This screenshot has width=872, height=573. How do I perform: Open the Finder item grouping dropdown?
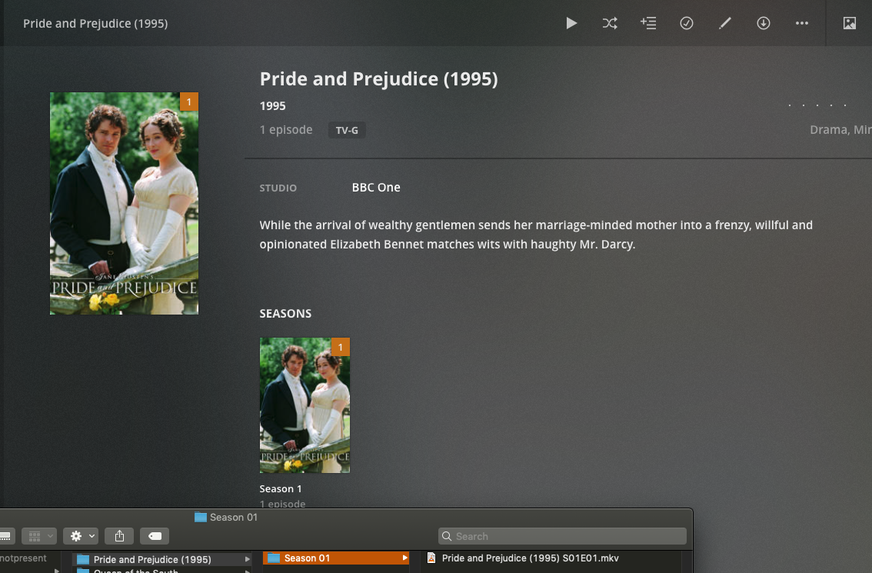click(x=39, y=536)
